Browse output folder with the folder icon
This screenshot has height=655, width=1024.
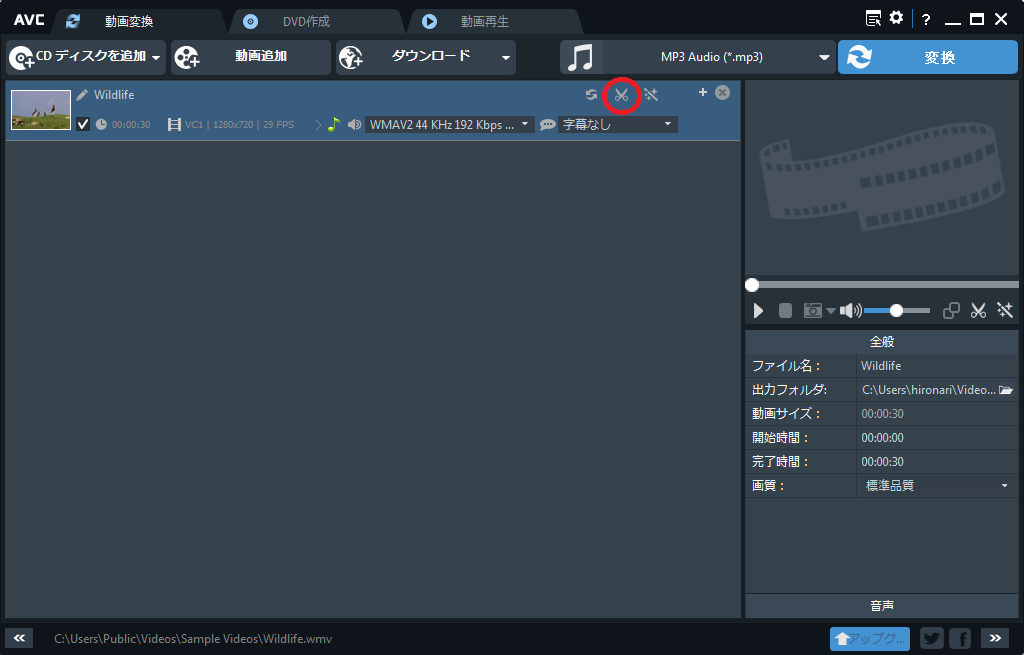pyautogui.click(x=1006, y=390)
